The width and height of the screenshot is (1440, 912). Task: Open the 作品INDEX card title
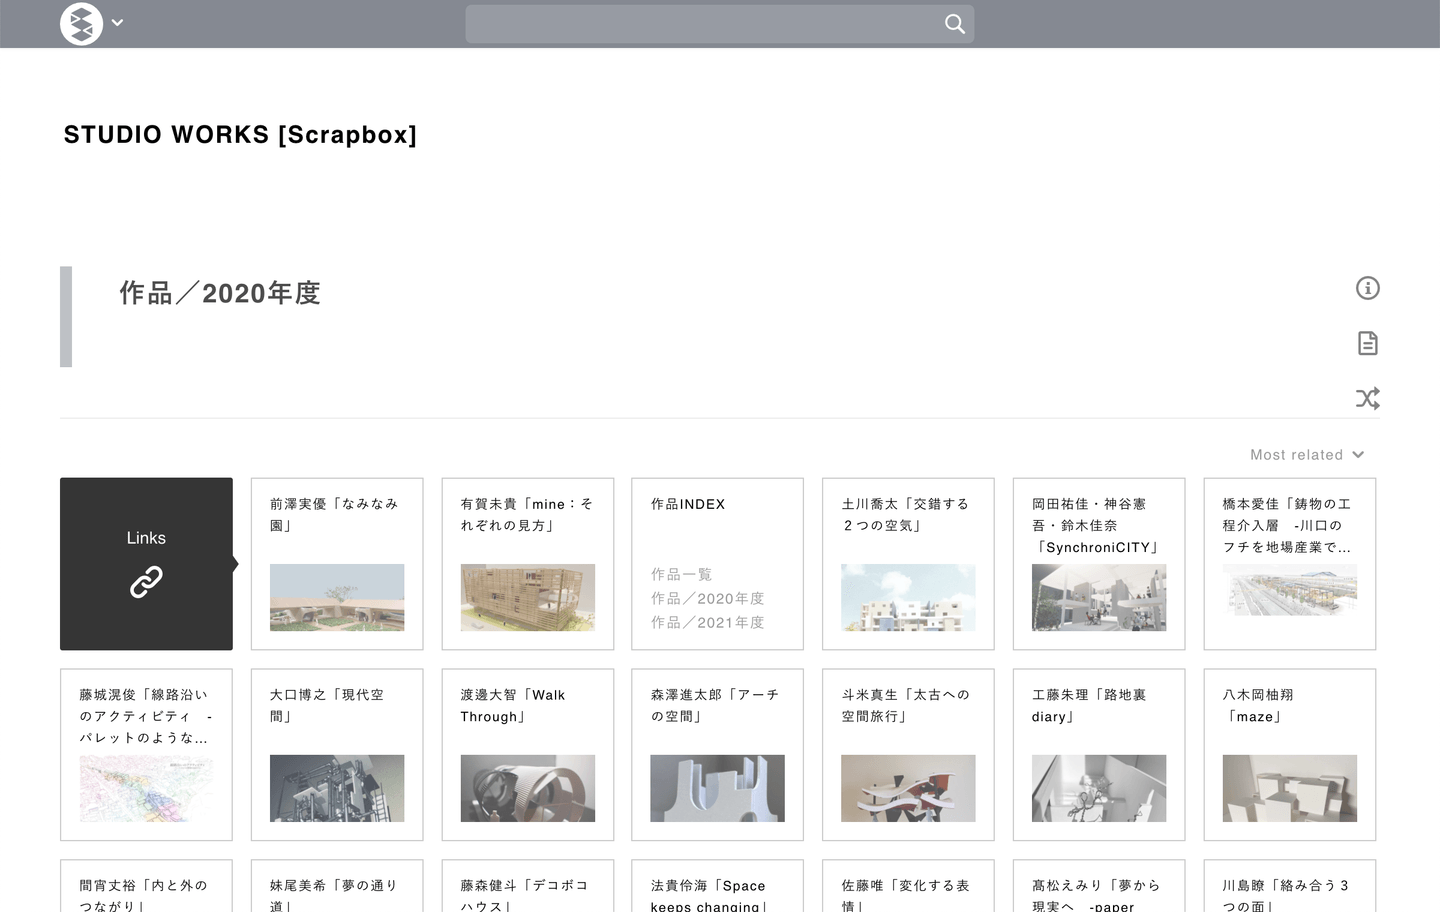[x=688, y=504]
